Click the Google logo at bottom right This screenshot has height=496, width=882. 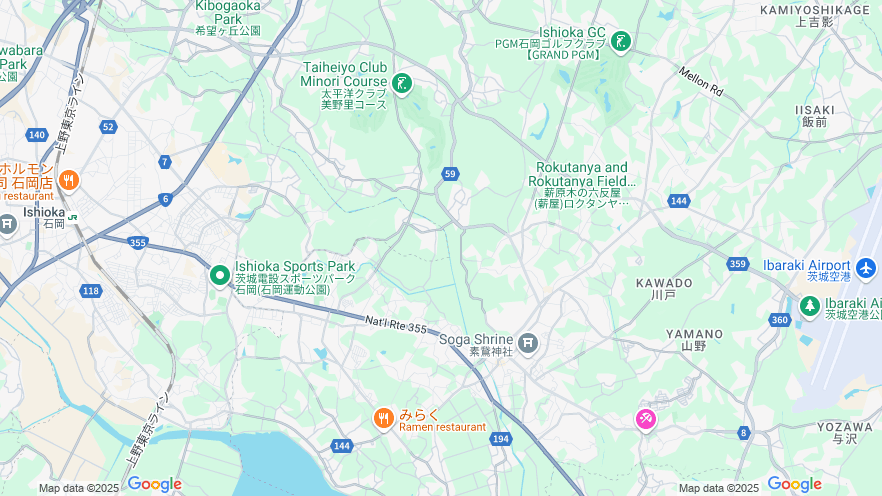(794, 484)
